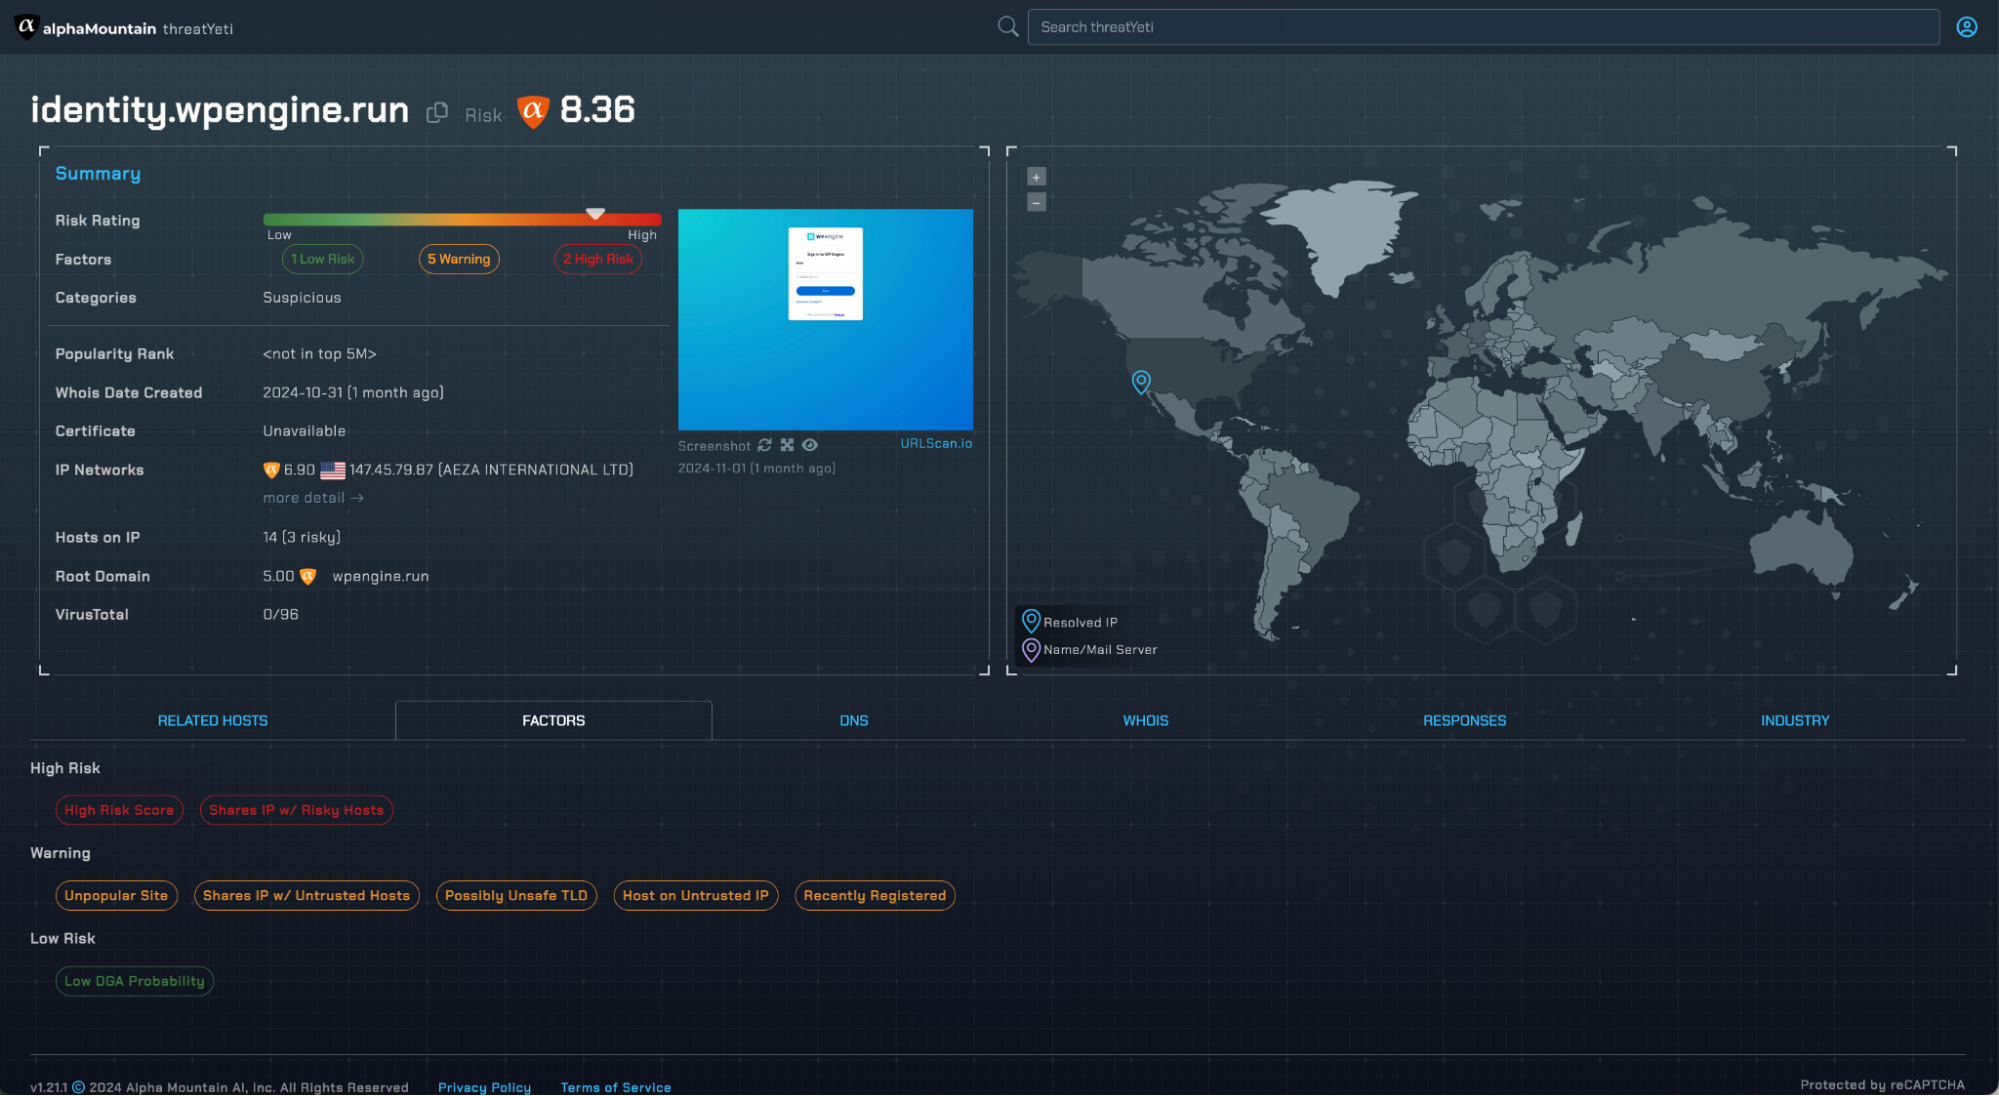
Task: Click the Certificate Unavailable value
Action: 304,431
